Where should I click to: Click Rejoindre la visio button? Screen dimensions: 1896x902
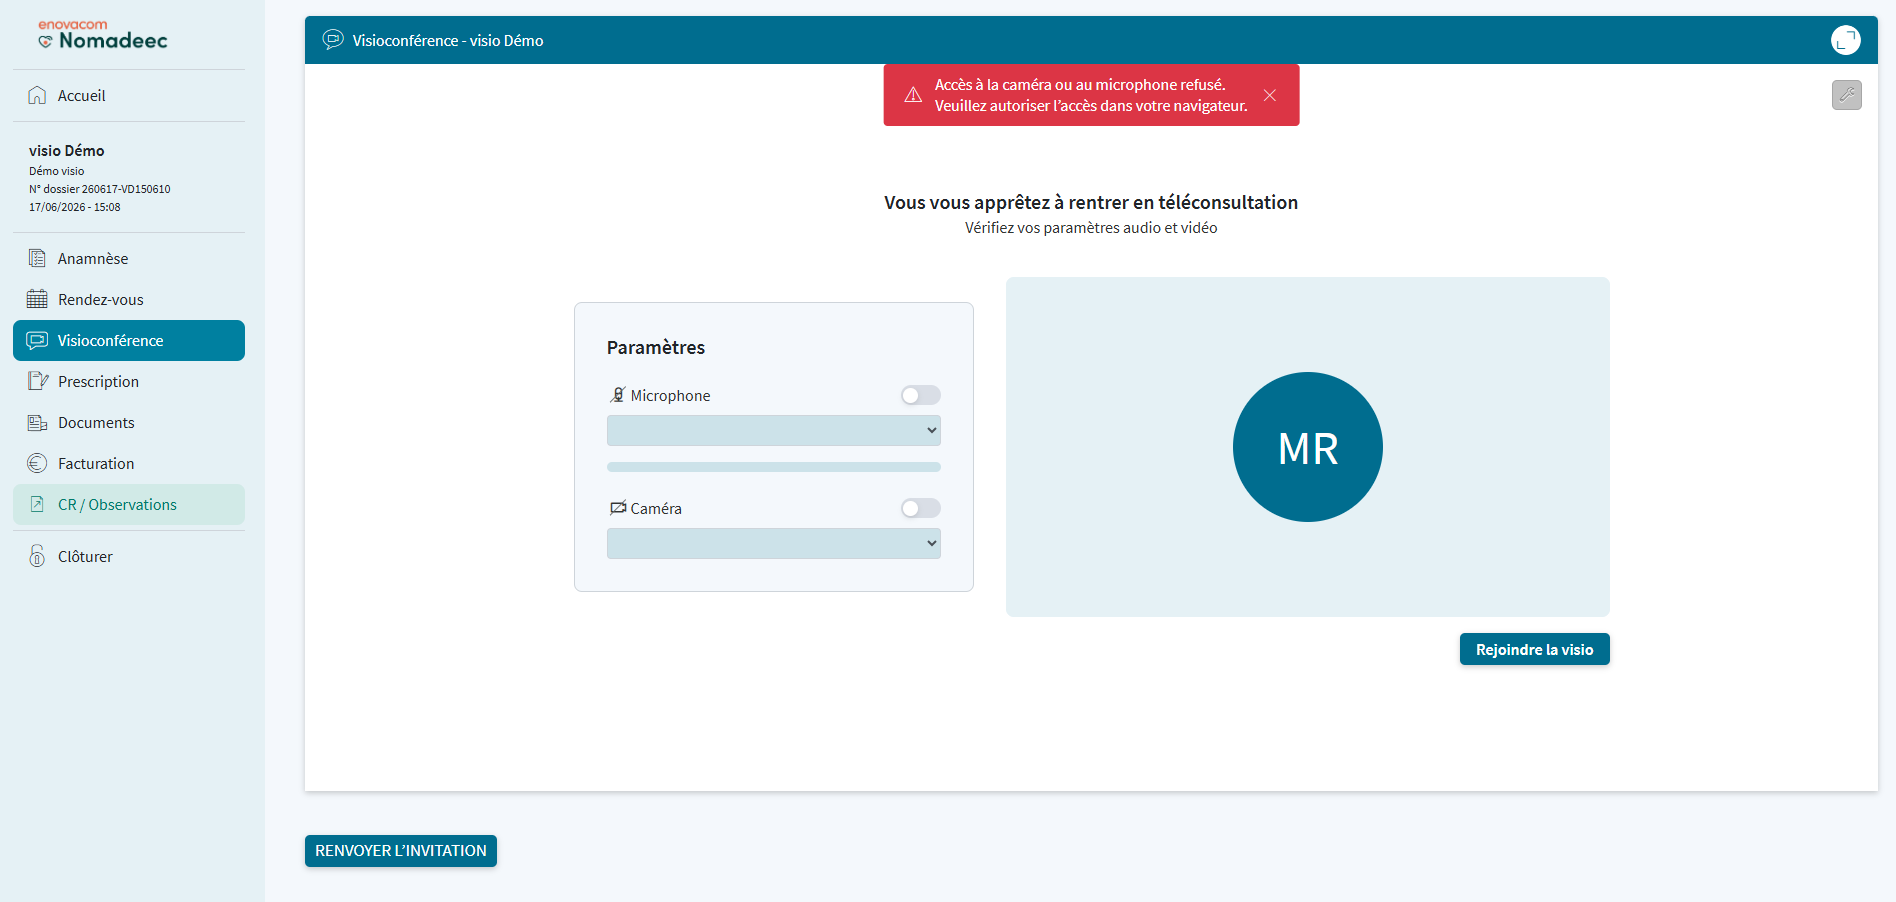coord(1534,649)
